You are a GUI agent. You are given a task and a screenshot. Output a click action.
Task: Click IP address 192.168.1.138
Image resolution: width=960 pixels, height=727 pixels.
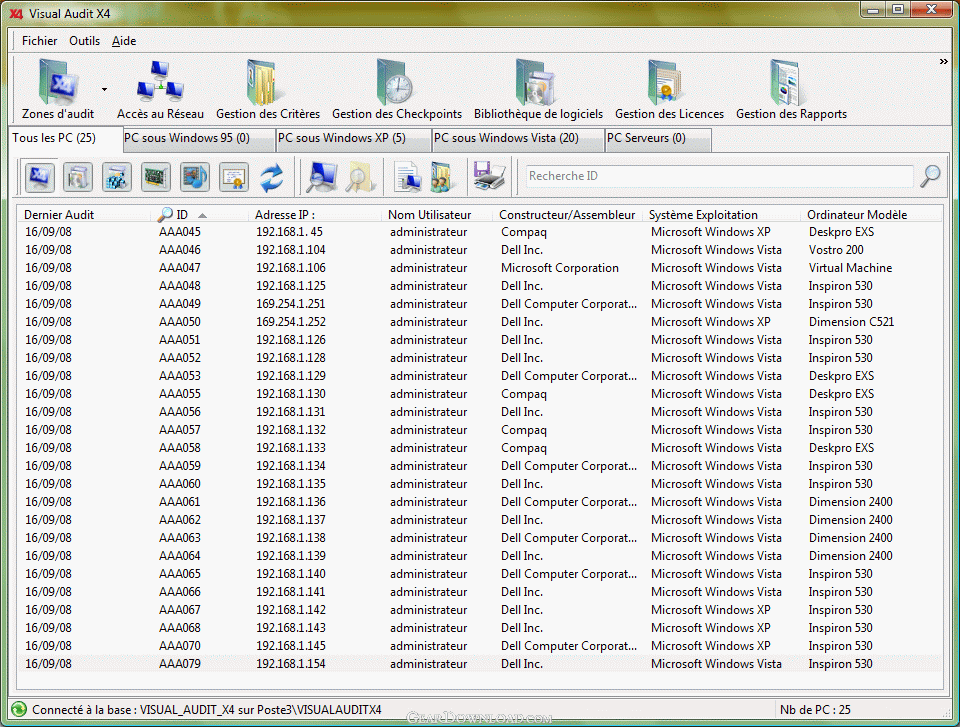pyautogui.click(x=291, y=538)
